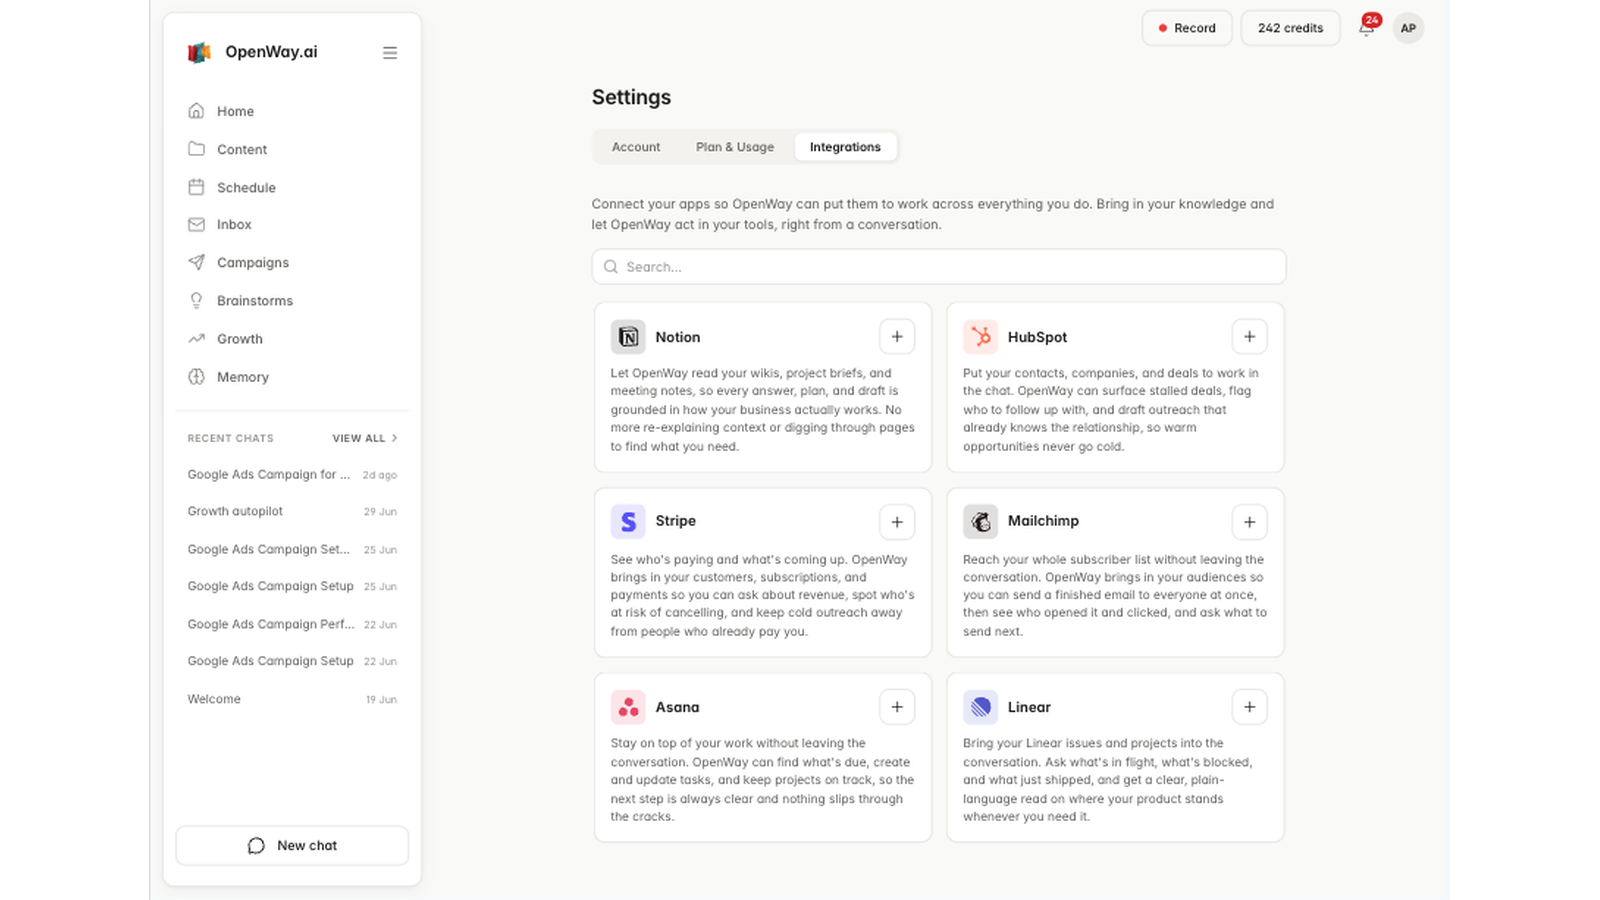Click the Asana logo icon
The height and width of the screenshot is (900, 1600).
click(x=628, y=707)
